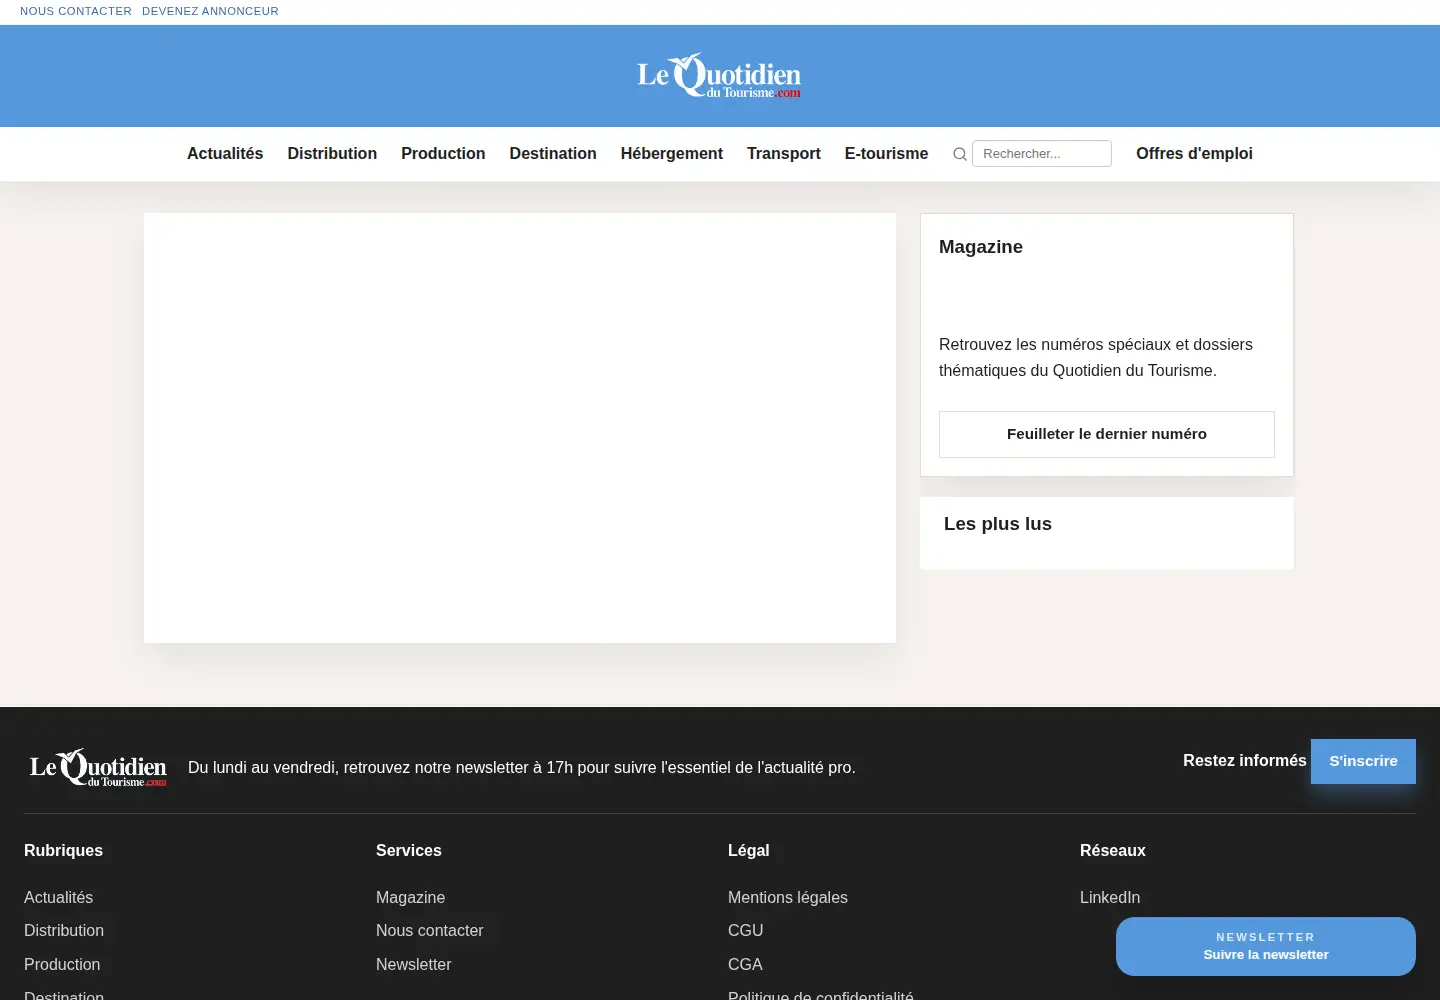
Task: Open the Distribution menu item
Action: tap(332, 153)
